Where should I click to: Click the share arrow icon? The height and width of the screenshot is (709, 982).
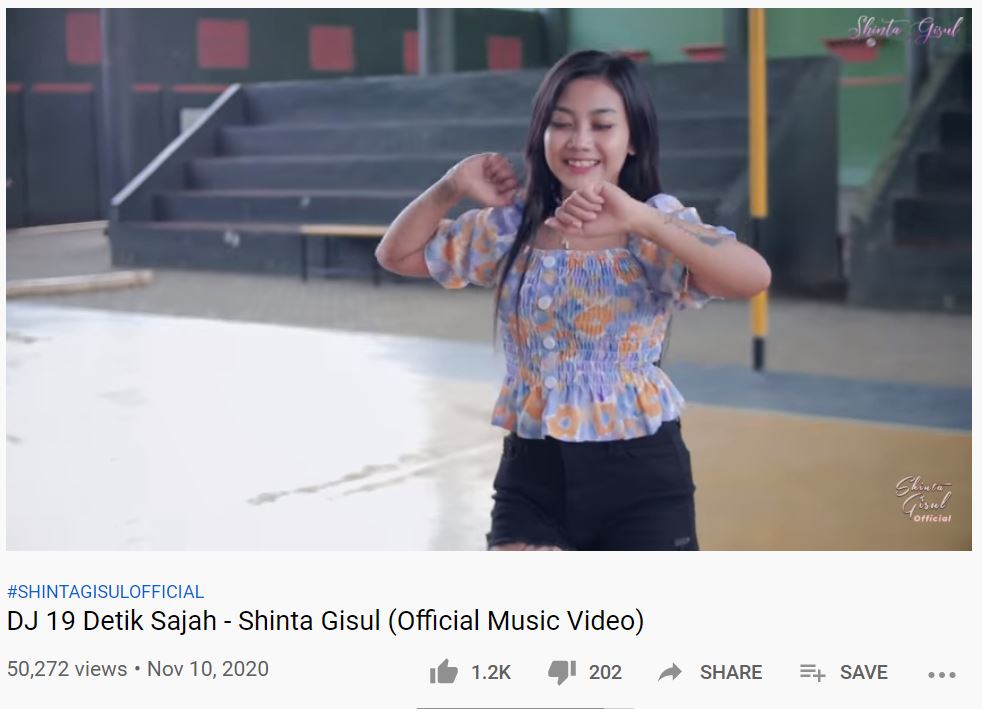(x=670, y=673)
